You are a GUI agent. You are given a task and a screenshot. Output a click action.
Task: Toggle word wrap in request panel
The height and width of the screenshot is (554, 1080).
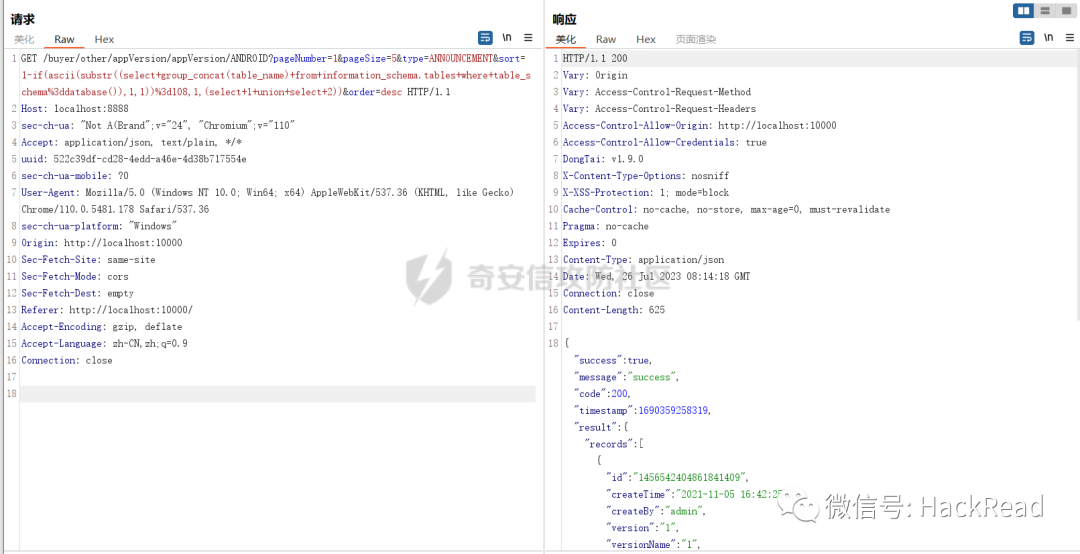(486, 38)
